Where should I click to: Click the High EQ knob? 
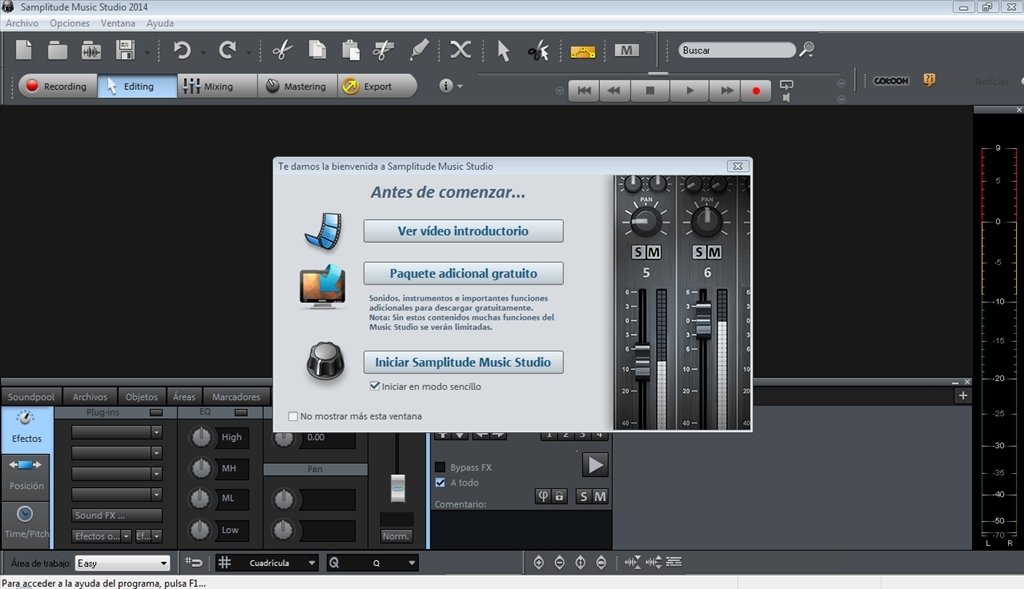[x=201, y=437]
